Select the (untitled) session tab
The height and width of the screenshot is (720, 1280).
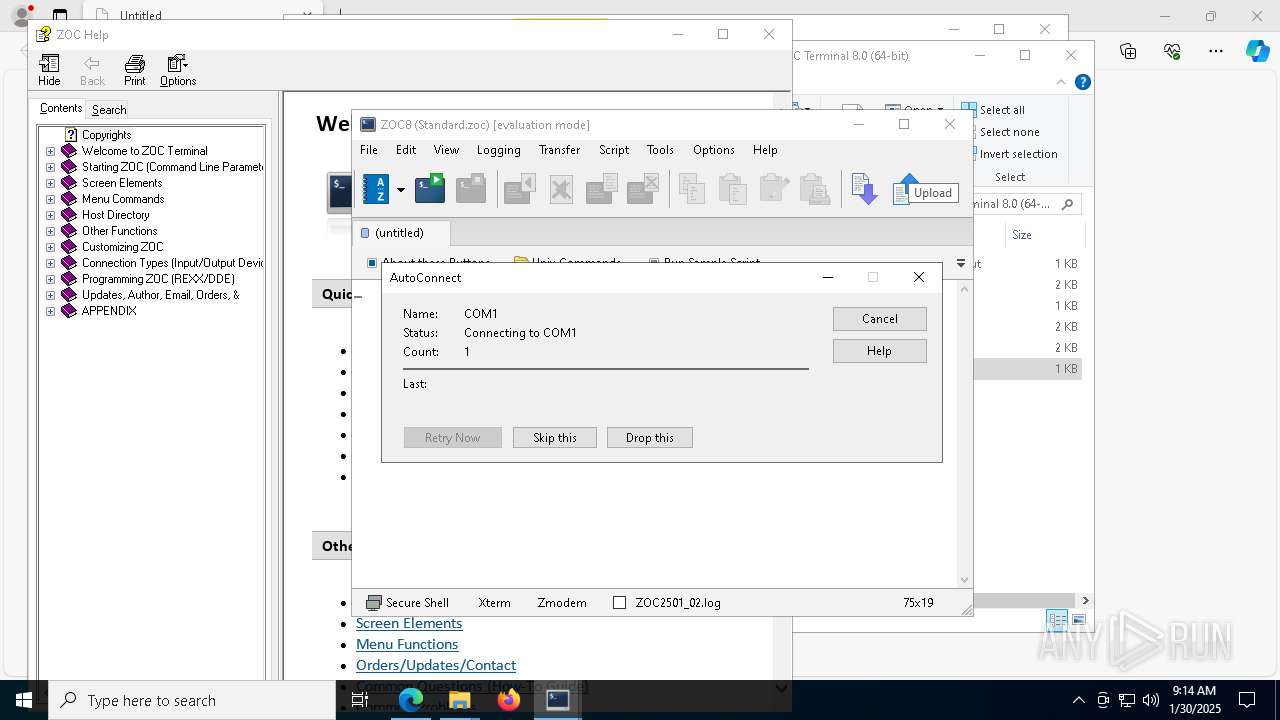point(400,233)
